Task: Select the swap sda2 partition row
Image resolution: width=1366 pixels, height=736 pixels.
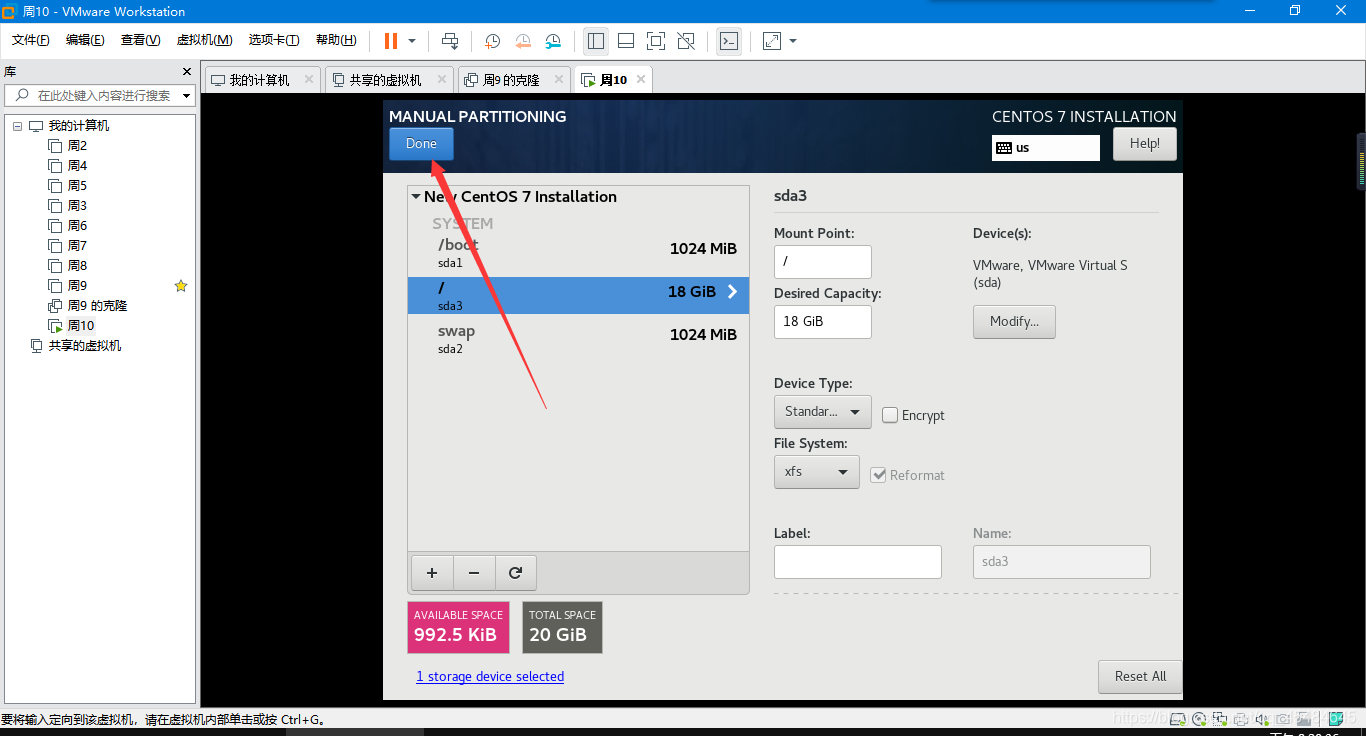Action: pyautogui.click(x=578, y=339)
